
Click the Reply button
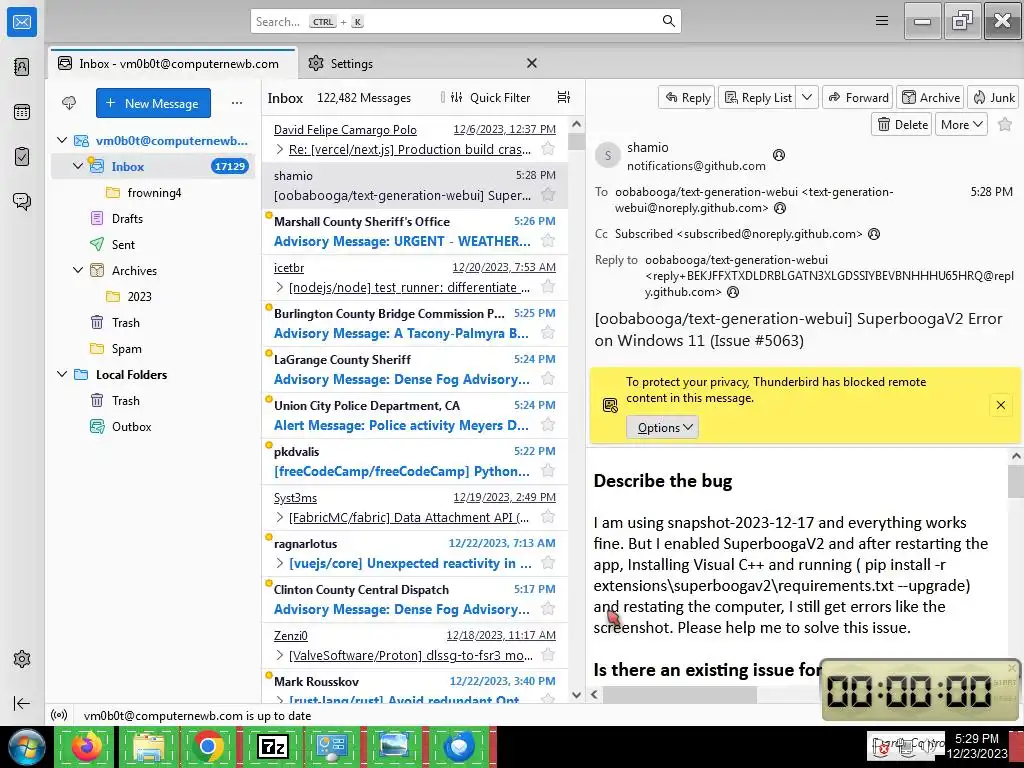[687, 97]
